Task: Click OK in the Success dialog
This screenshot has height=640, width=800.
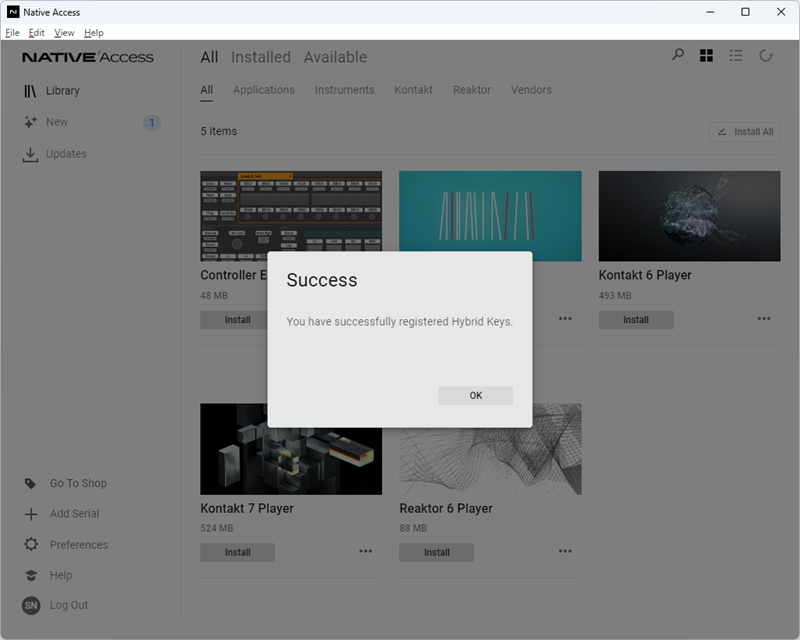Action: pos(476,396)
